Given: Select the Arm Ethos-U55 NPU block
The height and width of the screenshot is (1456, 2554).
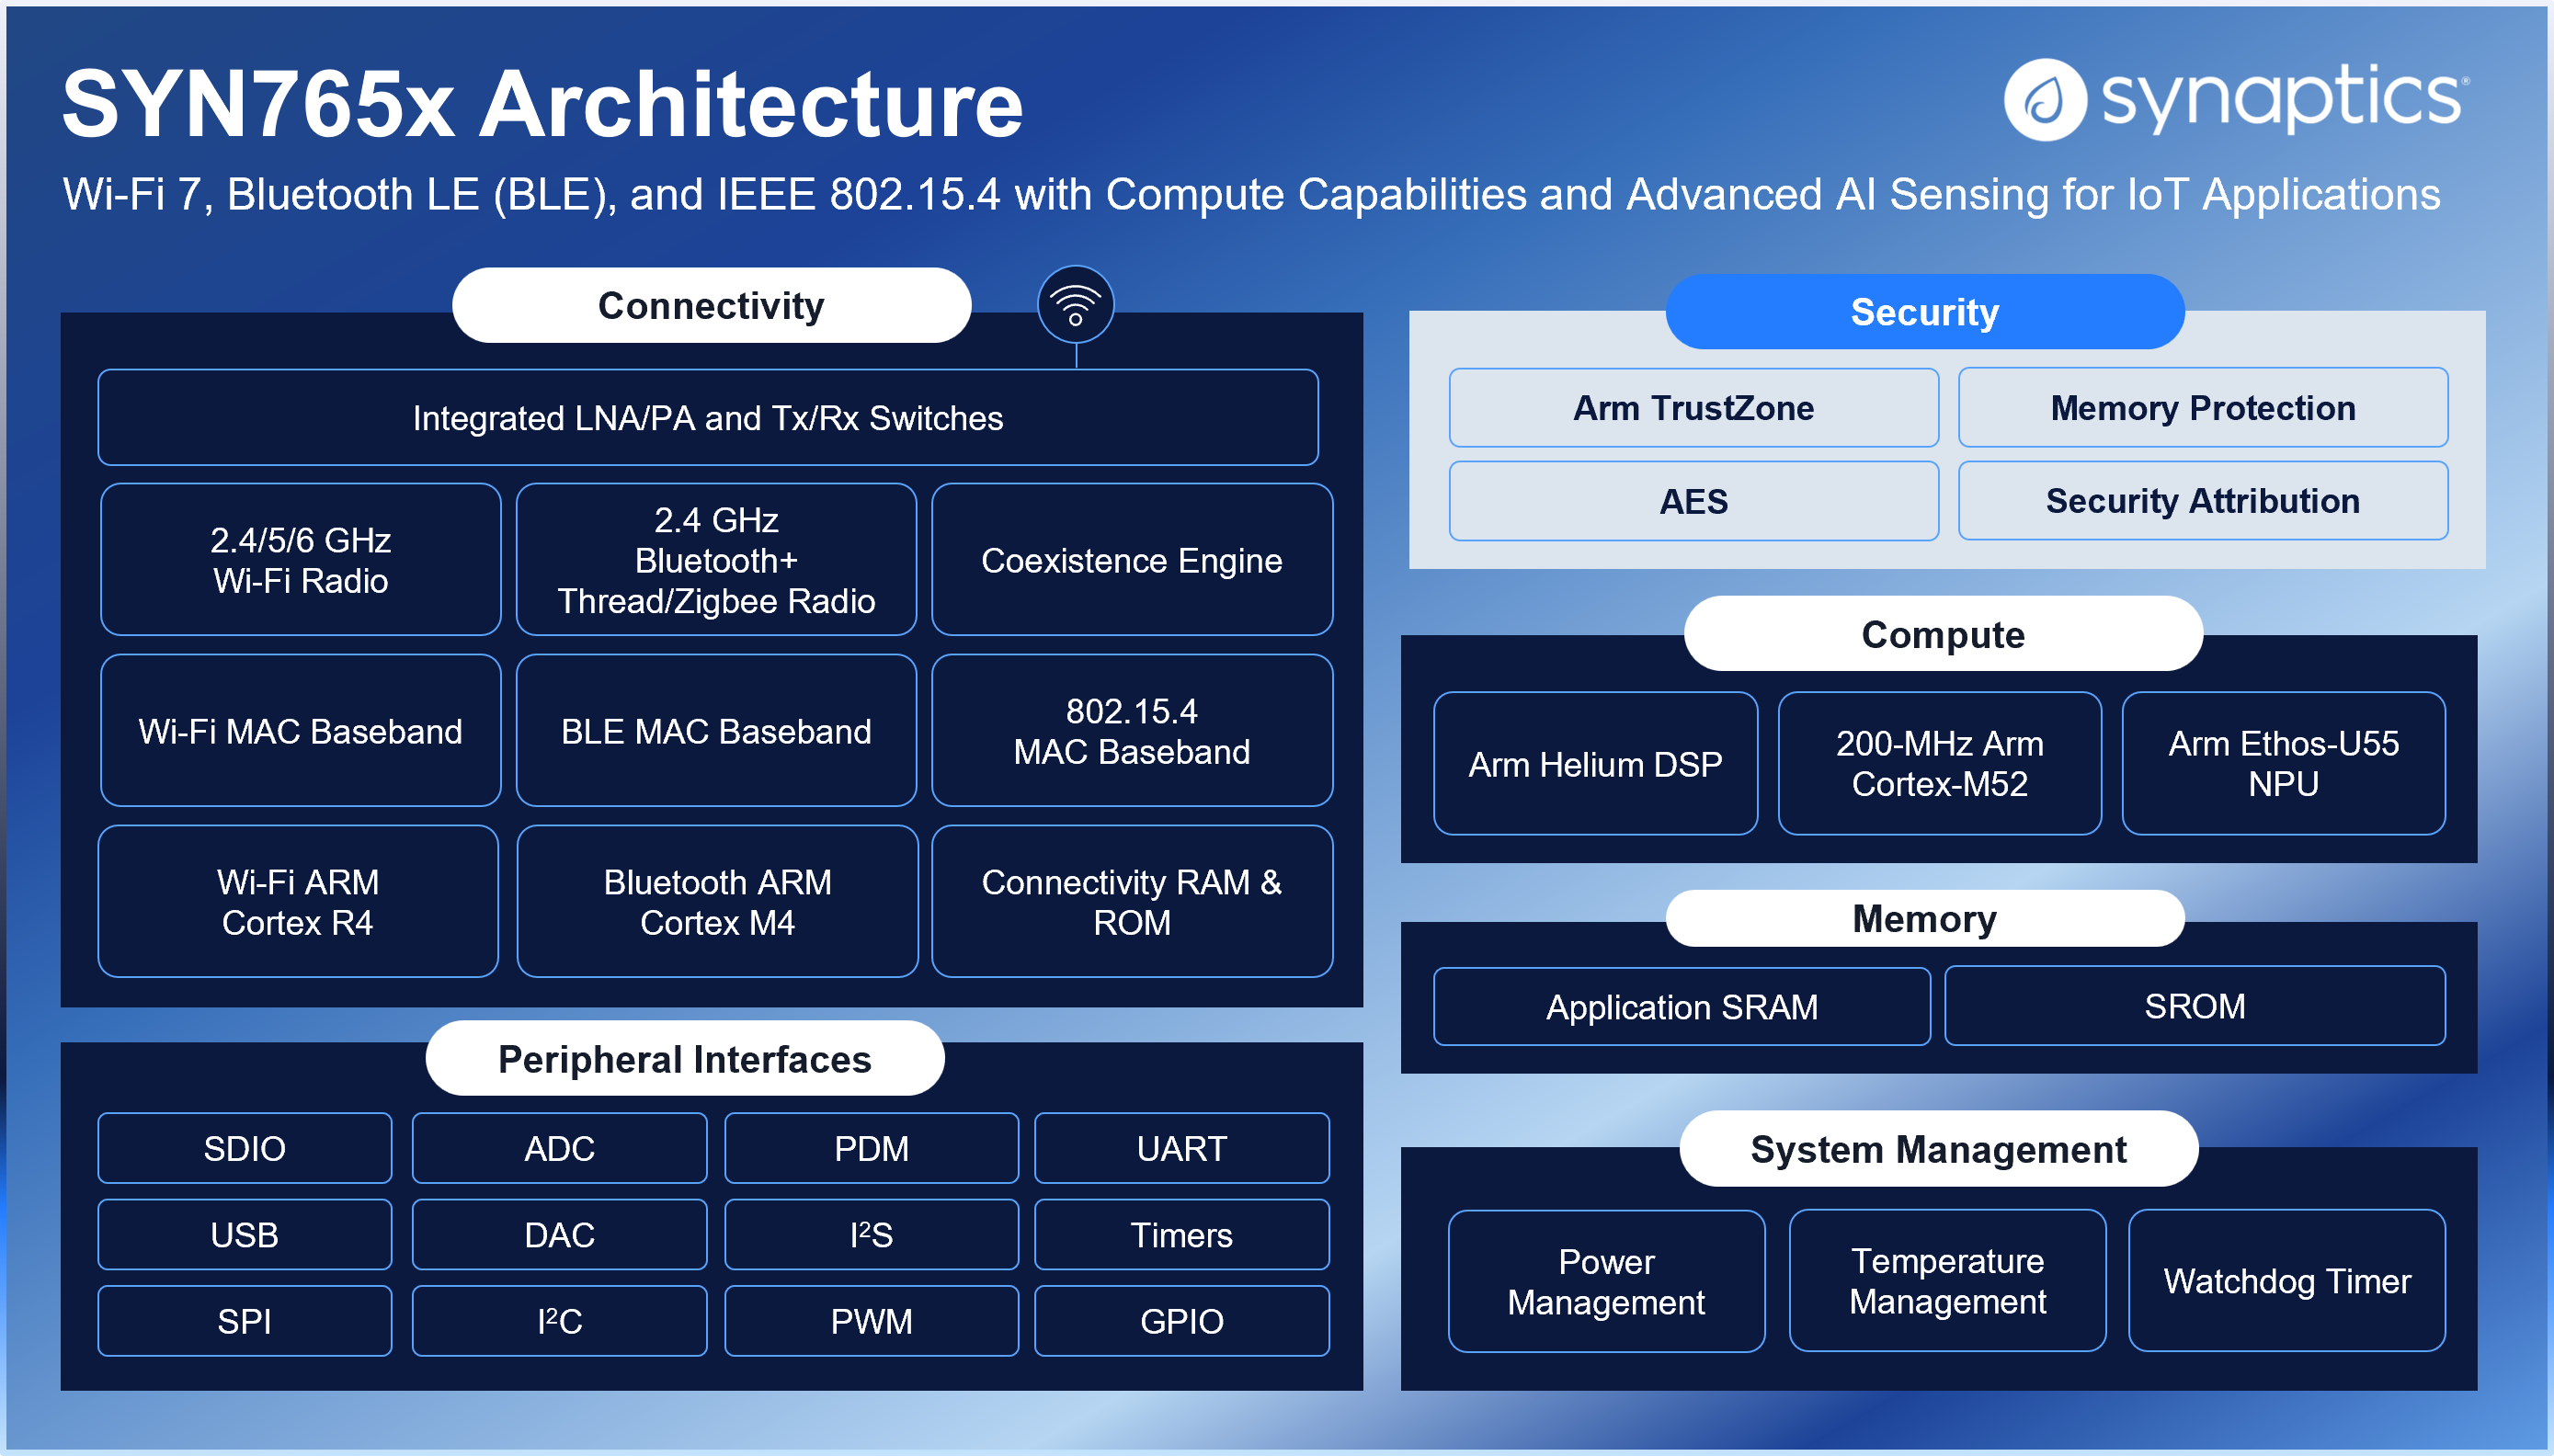Looking at the screenshot, I should click(x=2283, y=763).
